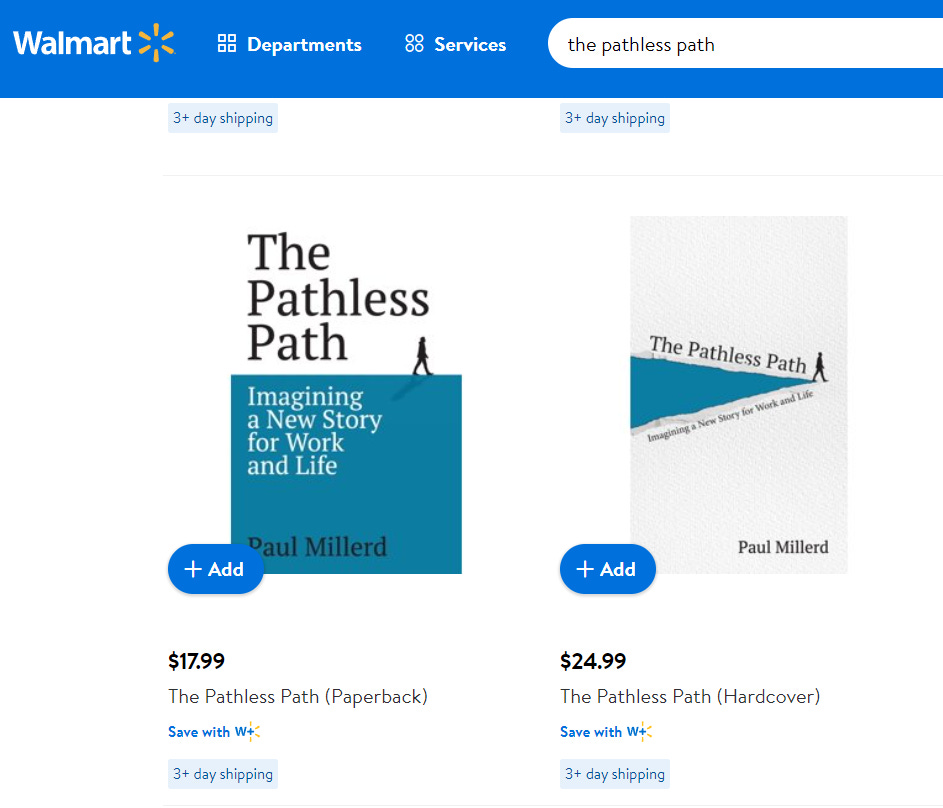
Task: Click the W+ icon under hardcover listing
Action: [x=639, y=732]
